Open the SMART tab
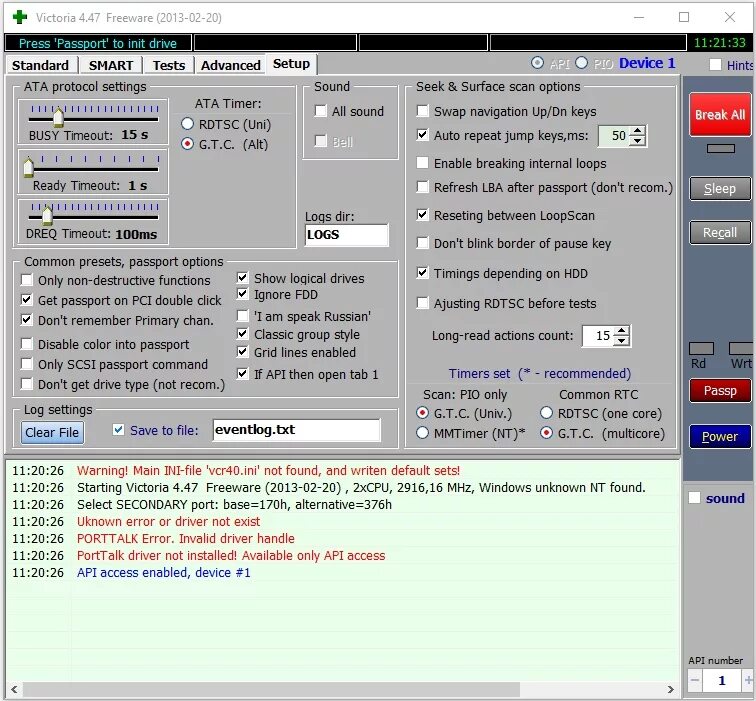 coord(110,65)
